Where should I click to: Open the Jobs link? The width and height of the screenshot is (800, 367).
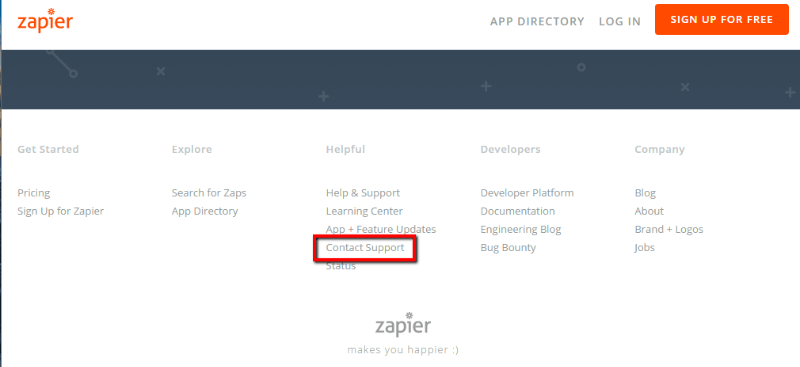(644, 248)
